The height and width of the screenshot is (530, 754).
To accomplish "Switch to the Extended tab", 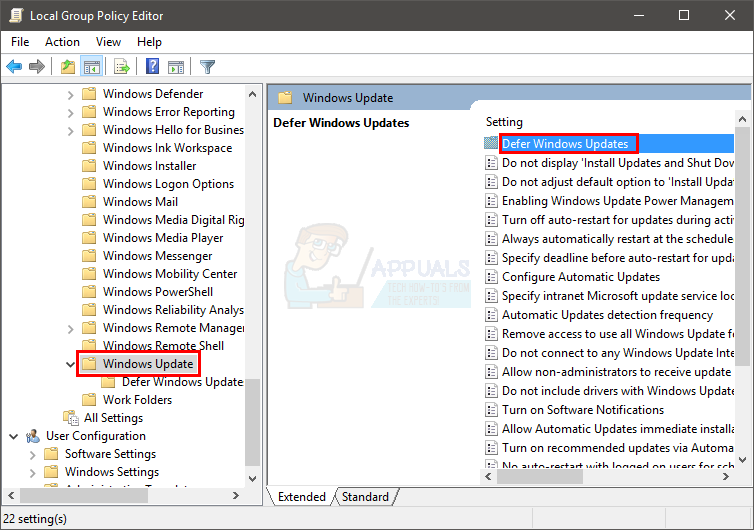I will [x=302, y=496].
